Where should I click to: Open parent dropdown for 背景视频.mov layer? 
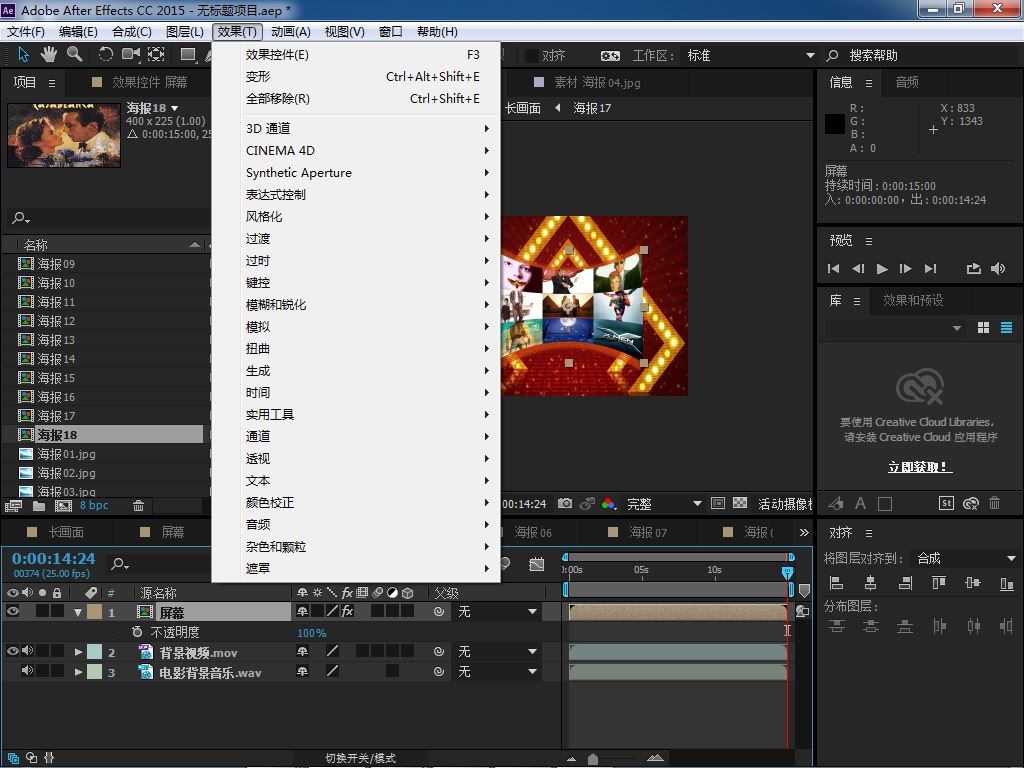[497, 652]
